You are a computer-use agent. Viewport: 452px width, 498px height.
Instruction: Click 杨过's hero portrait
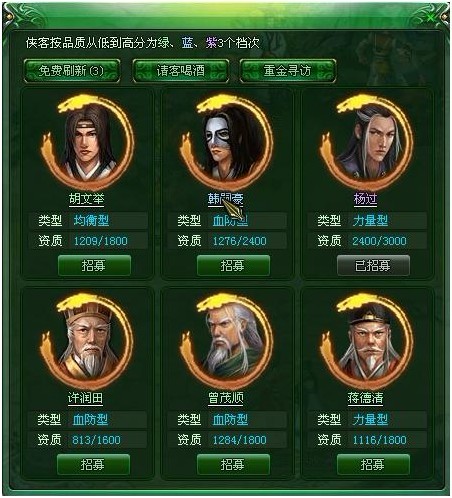click(367, 143)
